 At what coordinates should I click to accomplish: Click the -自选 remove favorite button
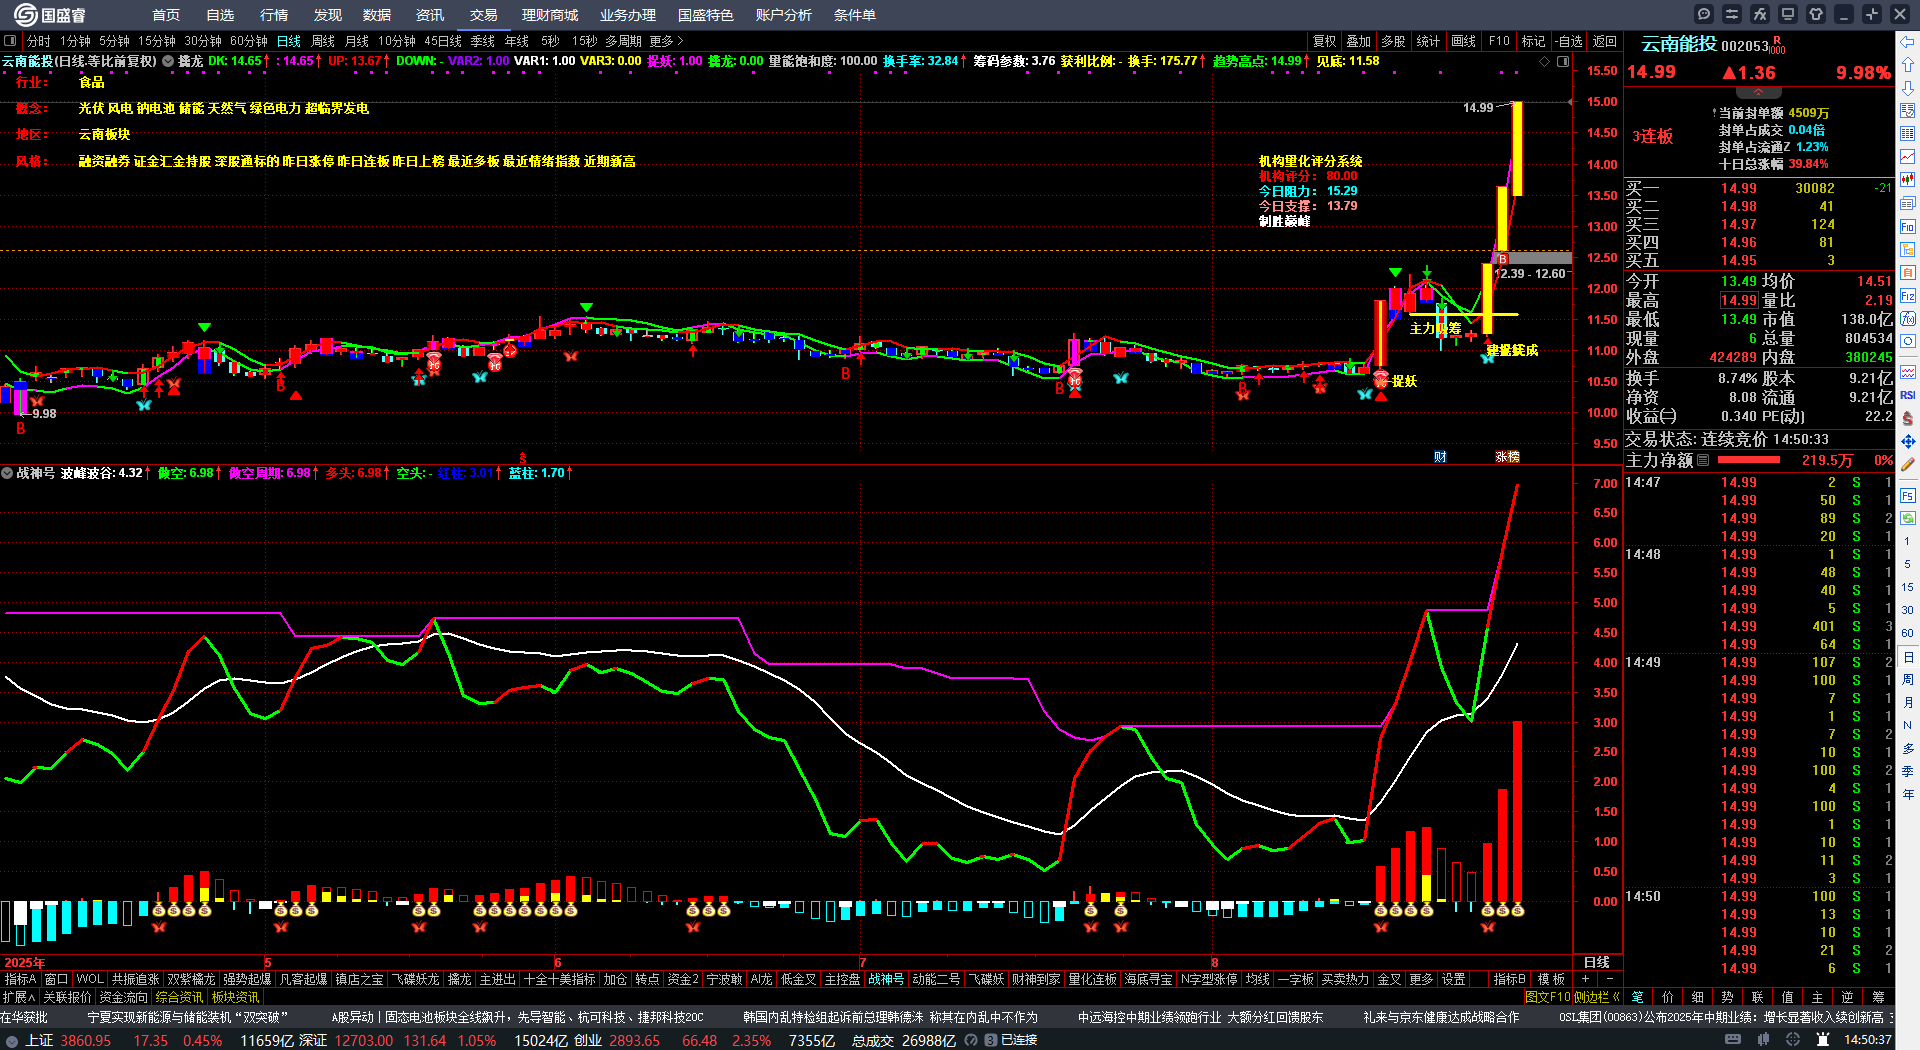(x=1569, y=41)
